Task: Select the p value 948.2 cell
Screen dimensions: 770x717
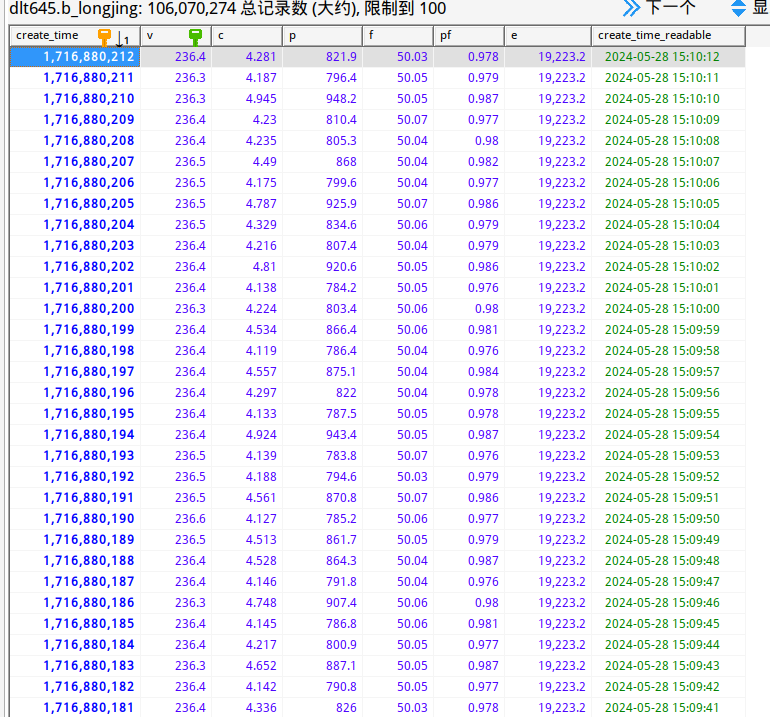Action: (x=322, y=99)
